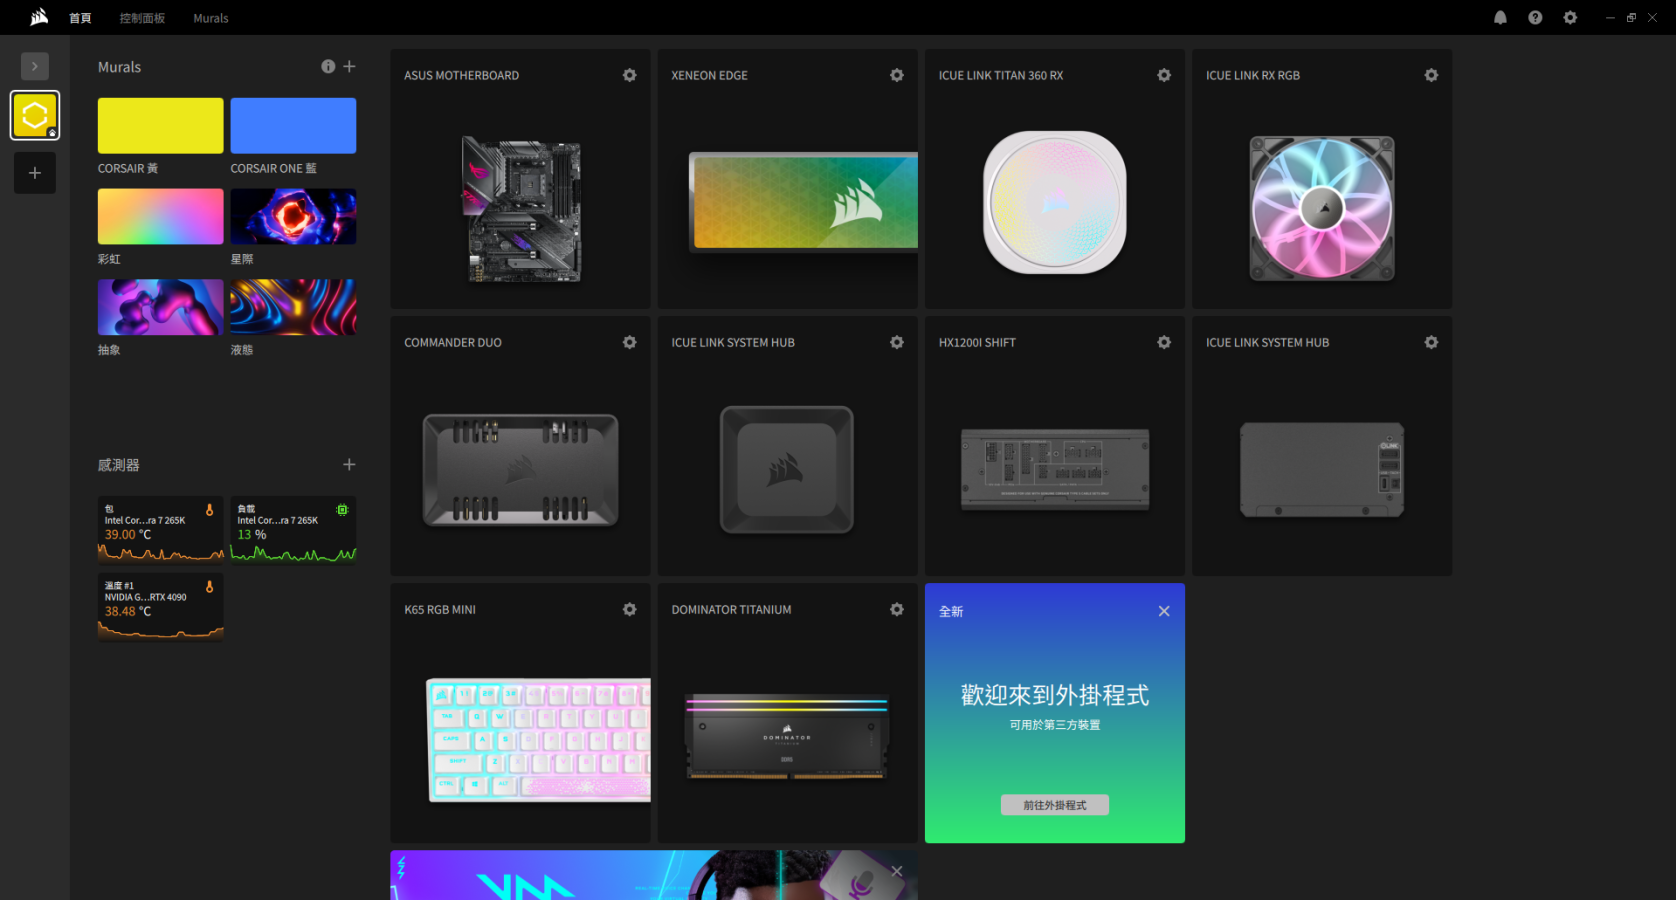This screenshot has width=1676, height=900.
Task: Close the 全新 plugin welcome card
Action: [1164, 611]
